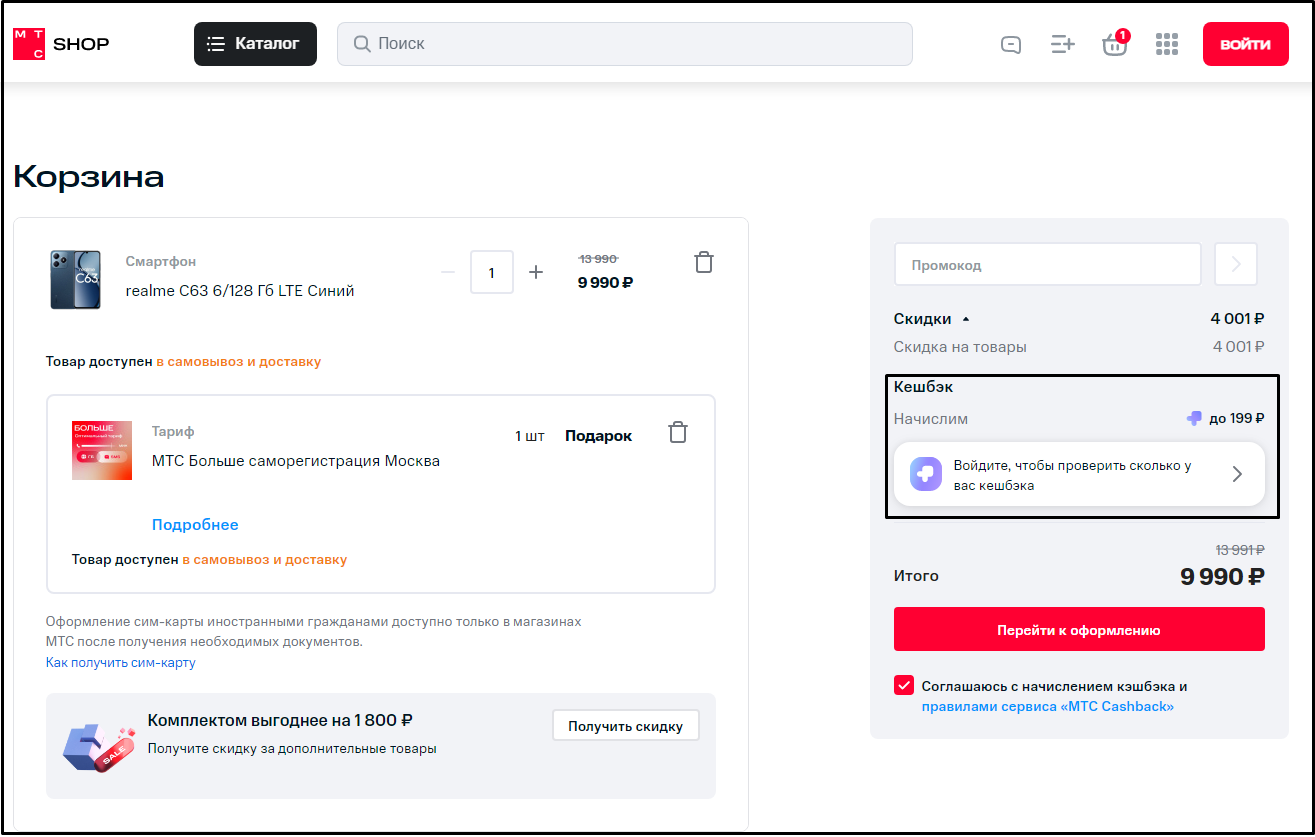Screen dimensions: 1315x837
Task: Increase realme C63 quantity with plus
Action: 536,272
